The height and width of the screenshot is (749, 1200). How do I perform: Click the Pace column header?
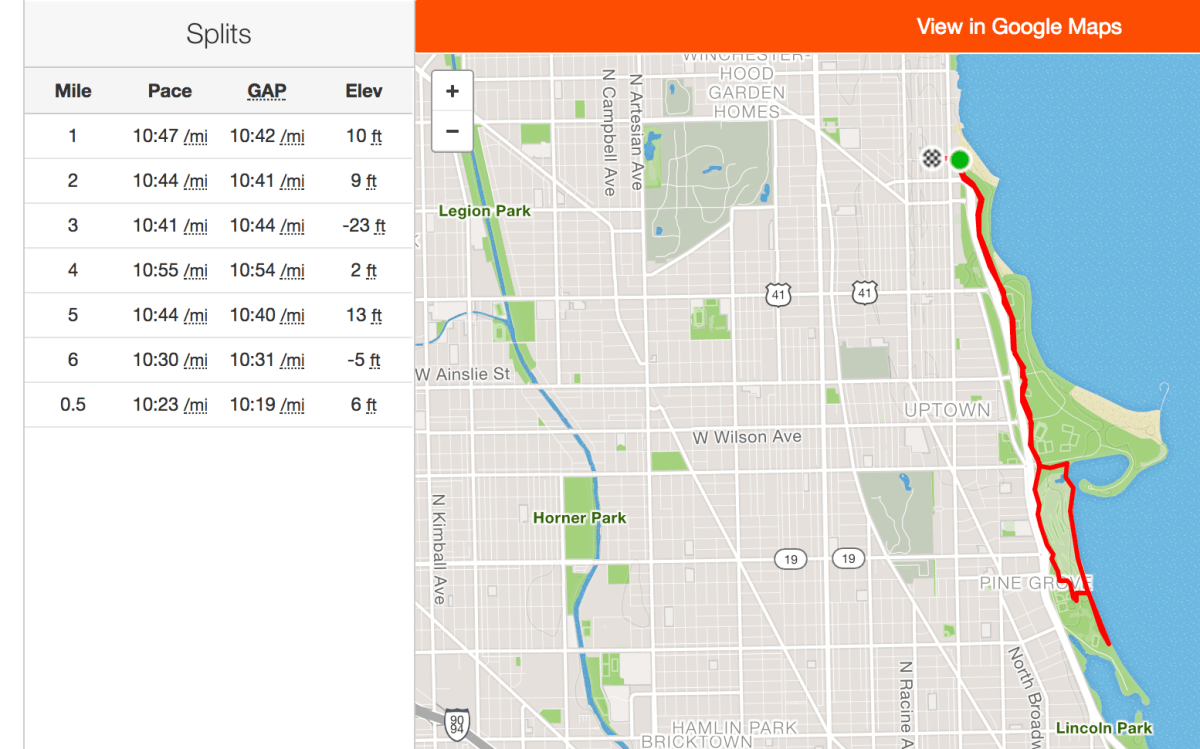coord(170,91)
